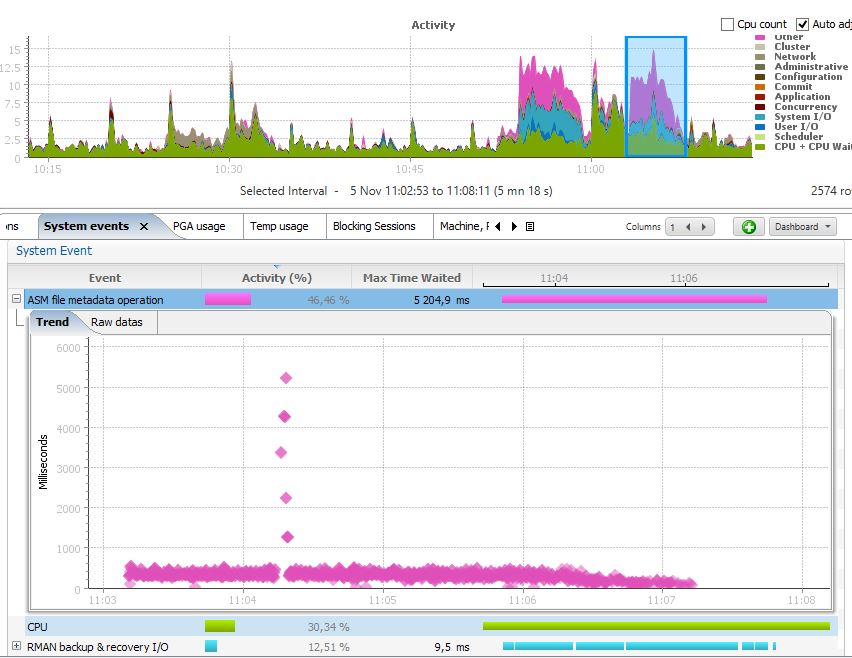Collapse the ASM file metadata operation row
The width and height of the screenshot is (852, 658).
point(16,299)
